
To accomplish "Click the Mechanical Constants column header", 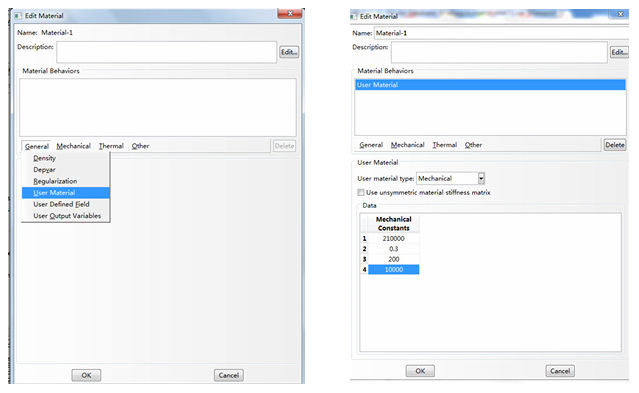I will [394, 223].
